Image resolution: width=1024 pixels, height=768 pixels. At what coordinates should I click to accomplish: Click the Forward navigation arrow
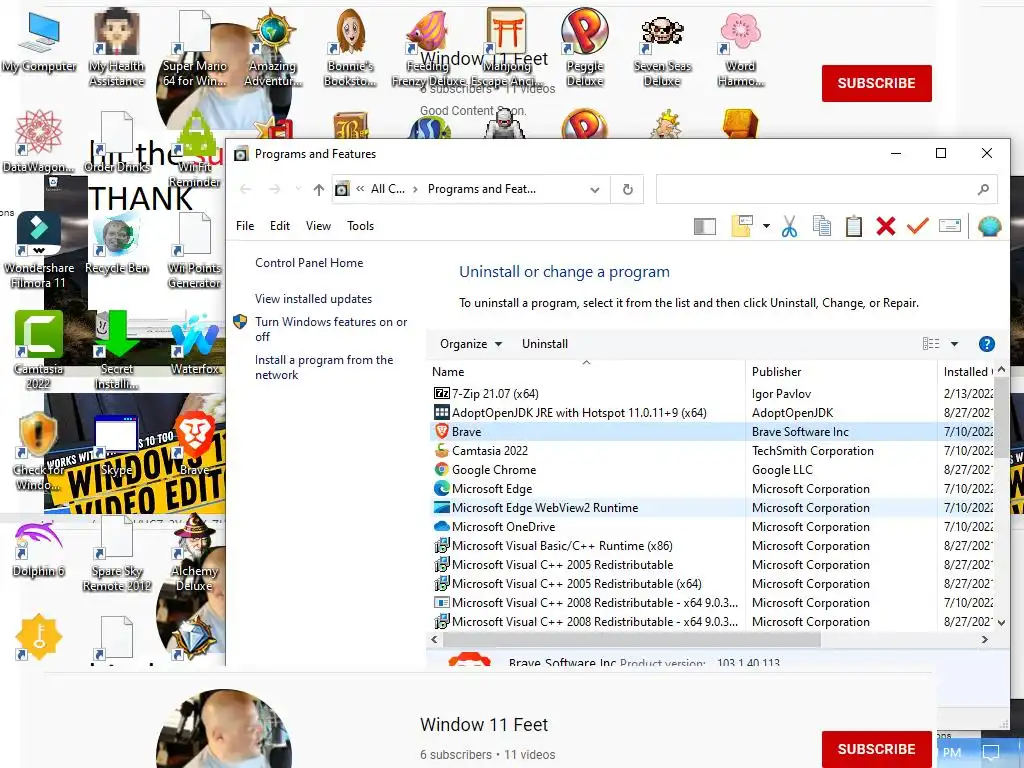point(274,189)
